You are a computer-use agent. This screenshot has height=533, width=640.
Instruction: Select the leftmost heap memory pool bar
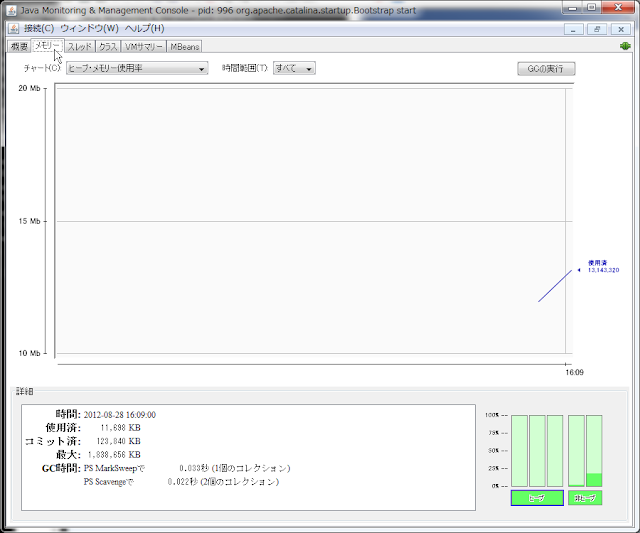click(x=519, y=451)
